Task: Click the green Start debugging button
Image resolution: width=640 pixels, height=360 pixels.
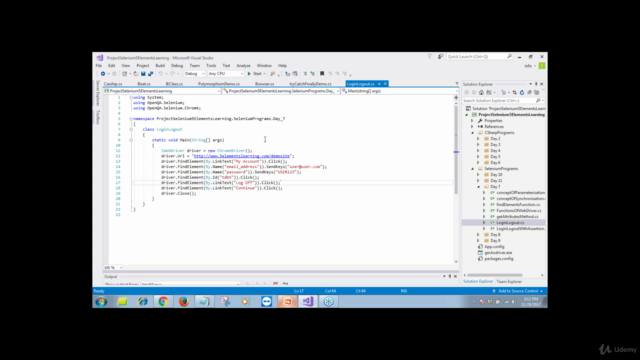Action: coord(255,74)
